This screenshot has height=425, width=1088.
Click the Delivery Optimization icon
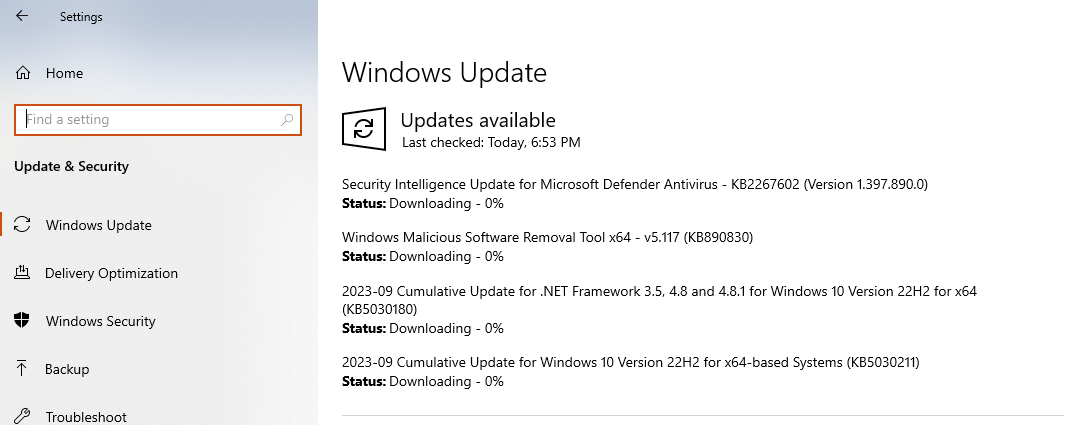[22, 272]
